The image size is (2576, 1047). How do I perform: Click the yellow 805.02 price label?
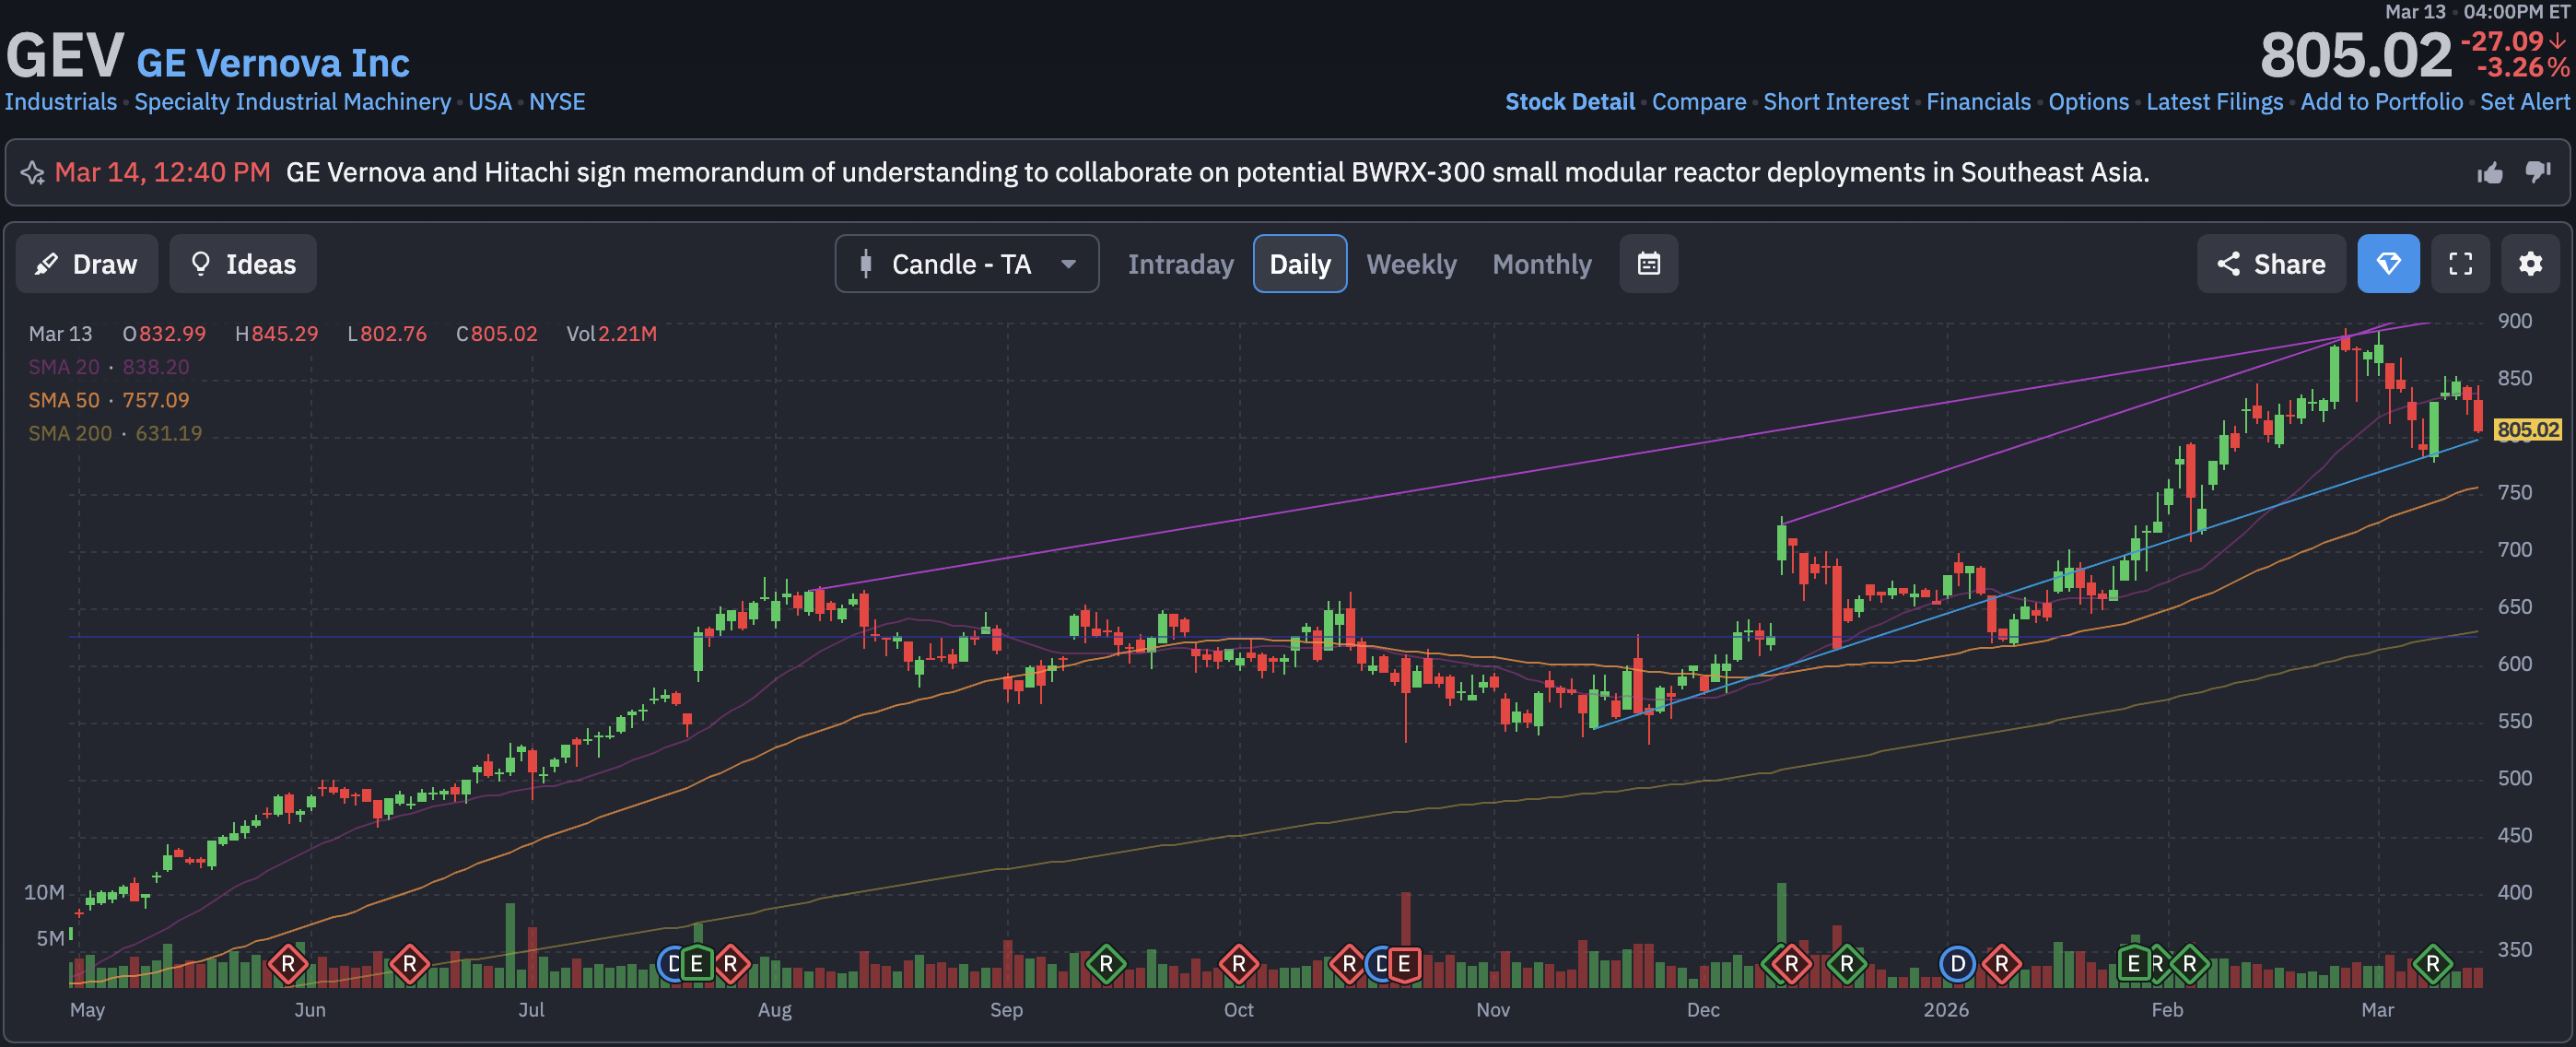pyautogui.click(x=2526, y=430)
